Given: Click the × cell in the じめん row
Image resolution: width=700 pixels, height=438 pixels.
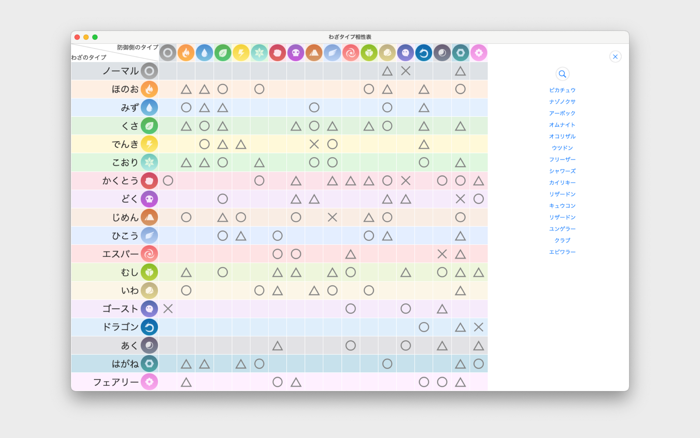Looking at the screenshot, I should tap(332, 217).
